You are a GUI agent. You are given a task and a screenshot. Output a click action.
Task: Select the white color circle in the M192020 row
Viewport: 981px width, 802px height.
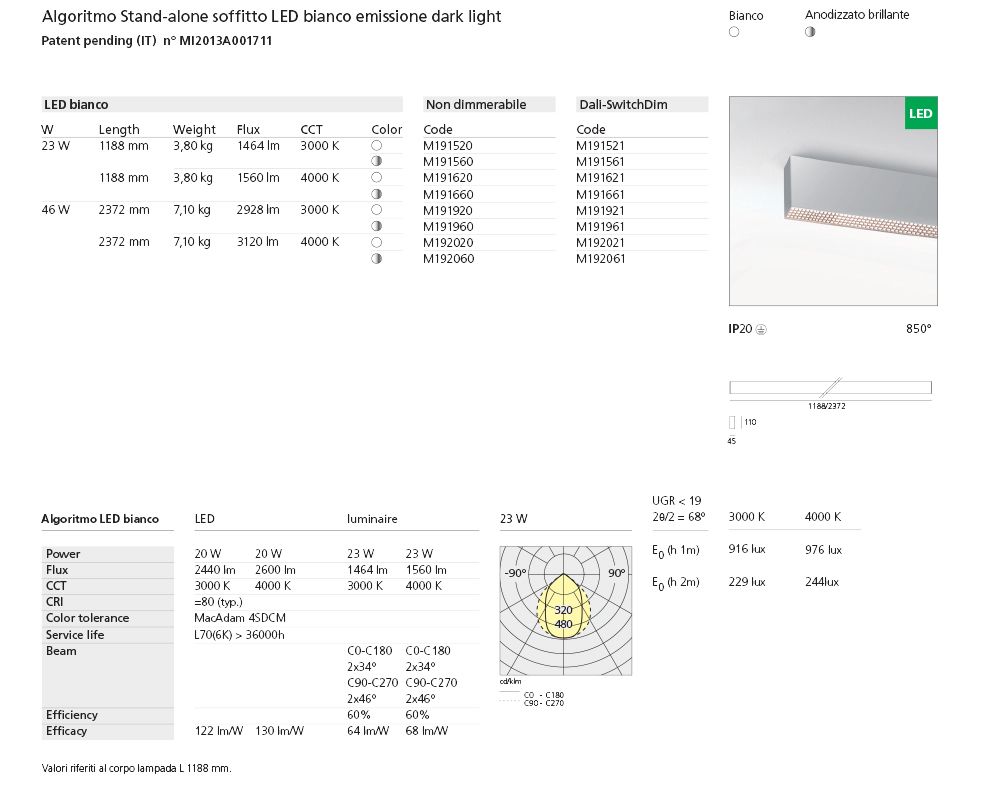(378, 242)
